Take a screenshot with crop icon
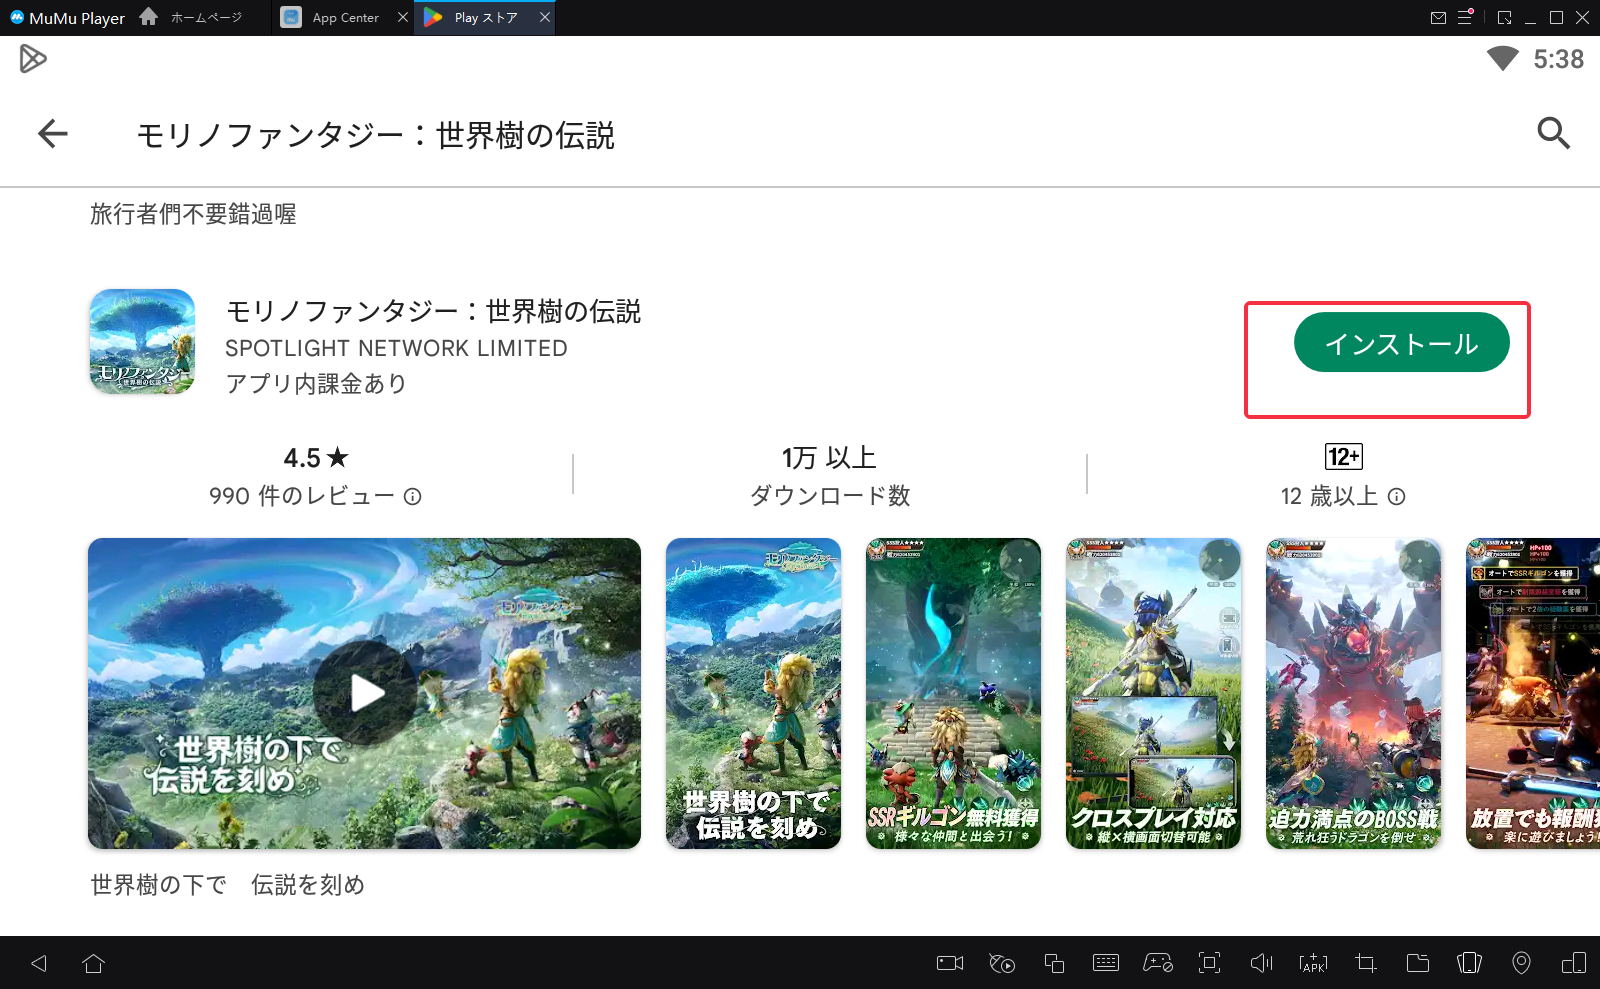 pyautogui.click(x=1366, y=963)
